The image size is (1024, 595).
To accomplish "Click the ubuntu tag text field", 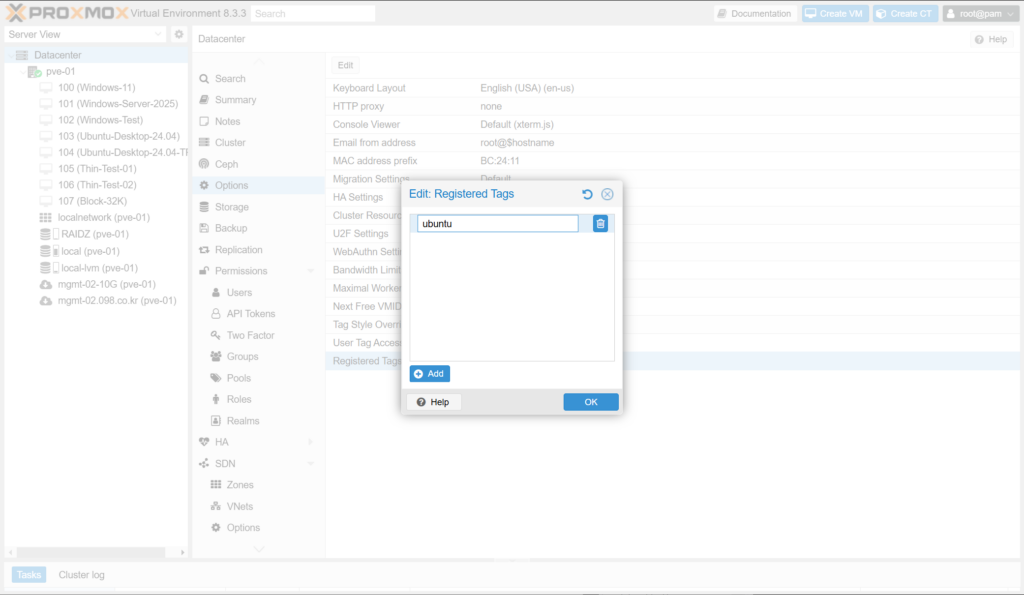I will [497, 224].
